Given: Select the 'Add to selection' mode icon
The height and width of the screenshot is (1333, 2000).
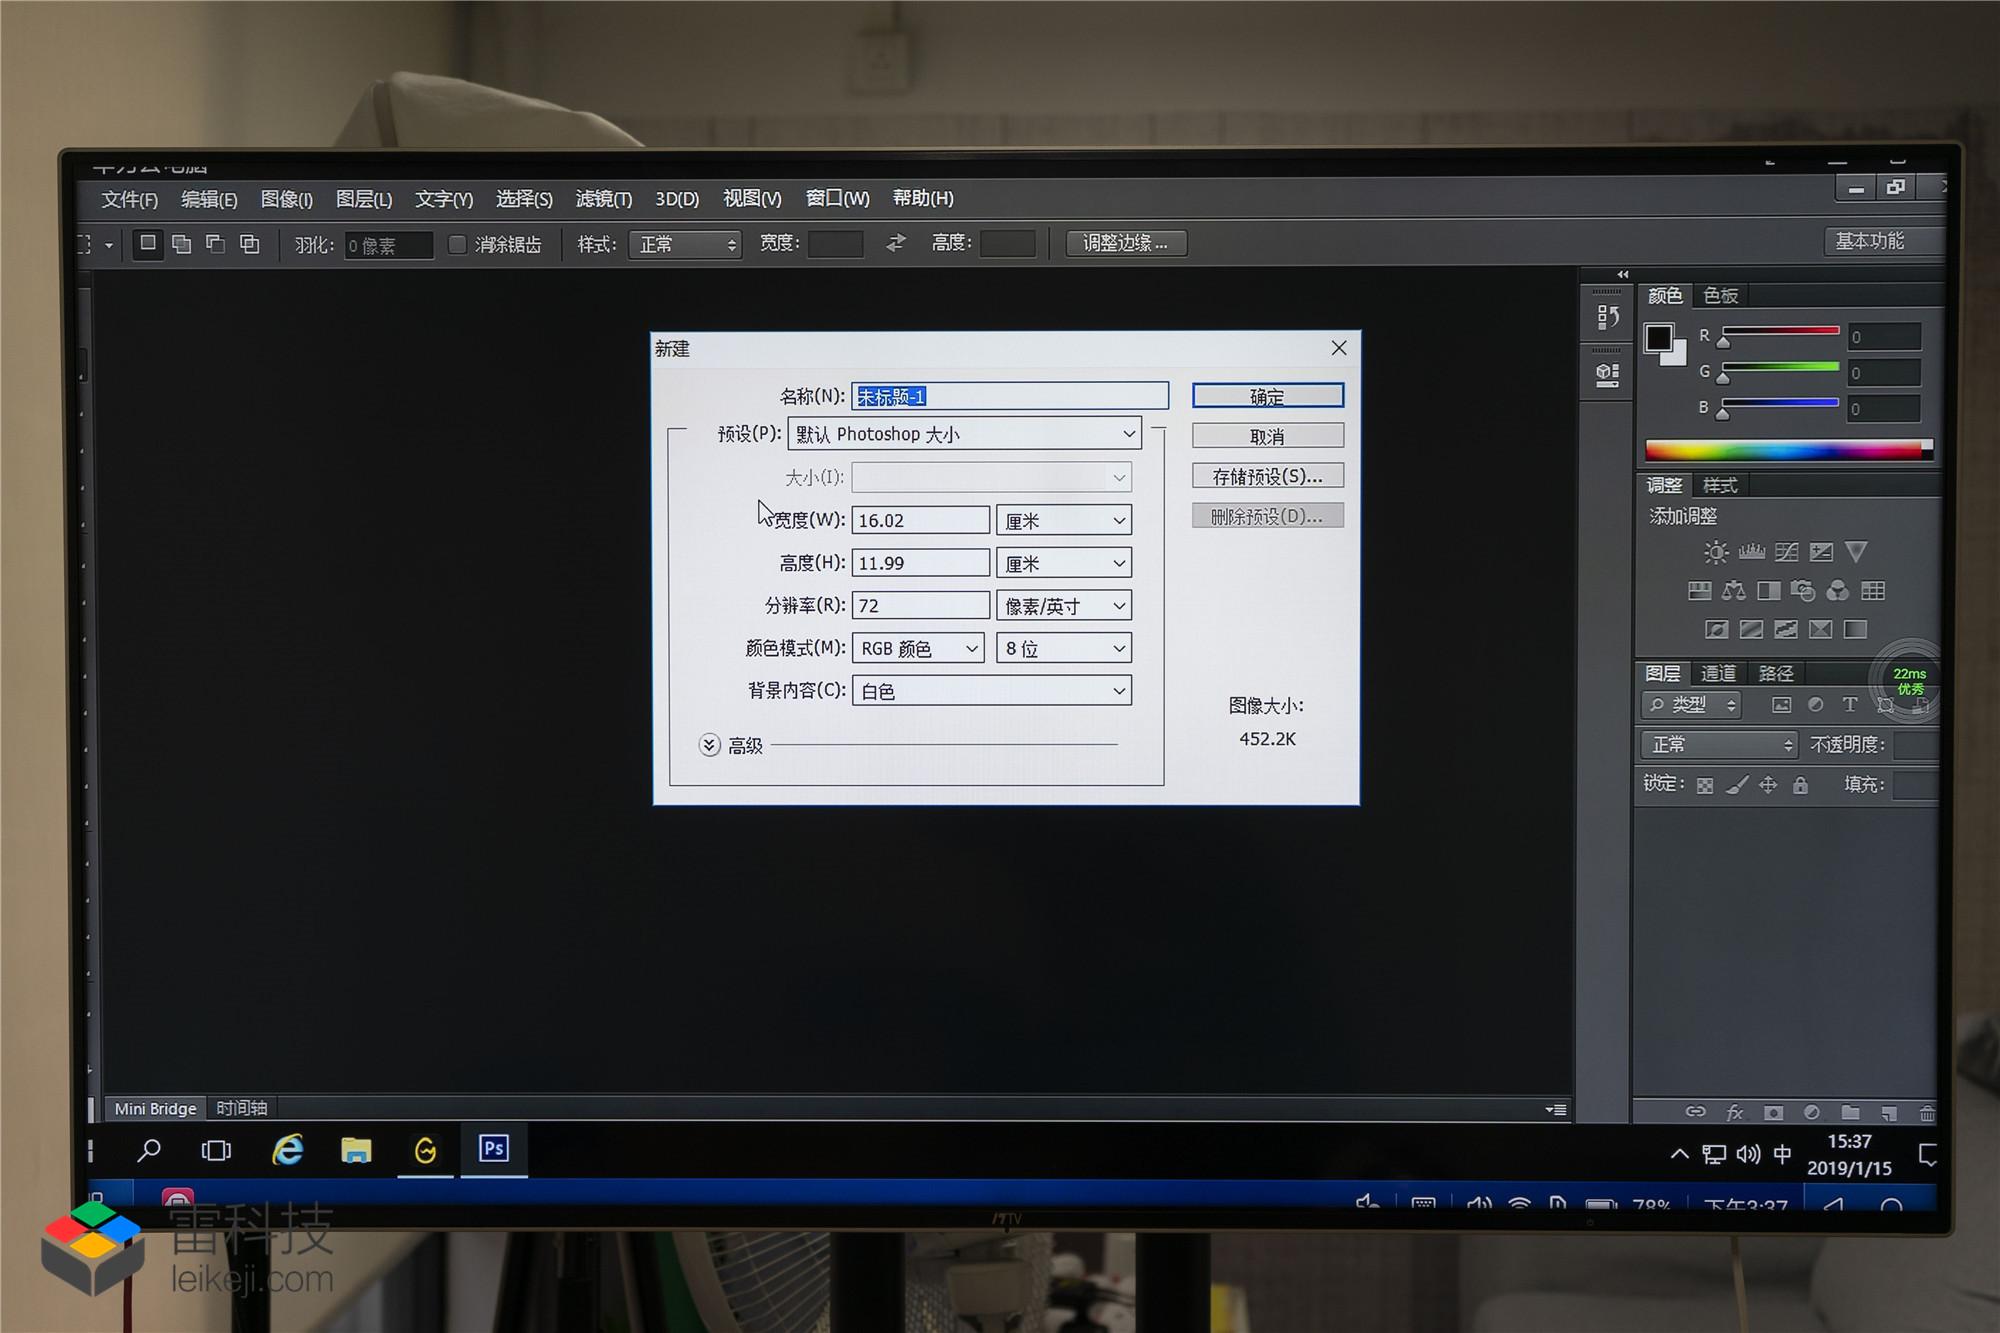Looking at the screenshot, I should (x=182, y=244).
